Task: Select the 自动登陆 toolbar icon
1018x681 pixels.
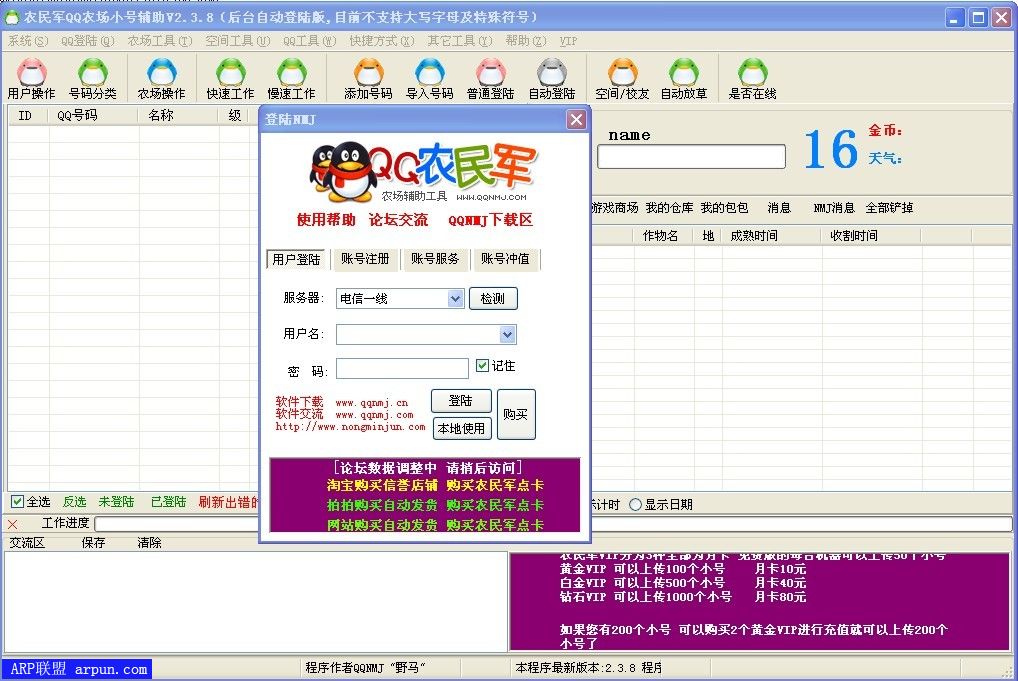Action: (552, 79)
